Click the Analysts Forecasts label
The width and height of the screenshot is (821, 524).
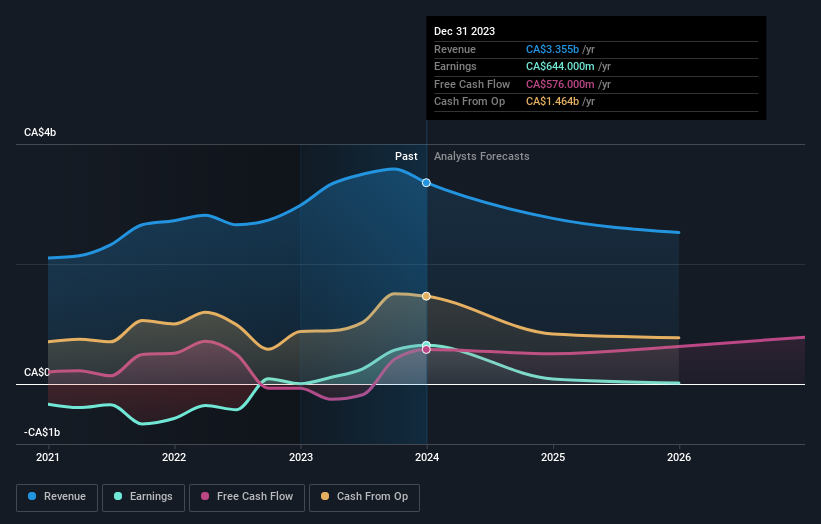coord(481,156)
